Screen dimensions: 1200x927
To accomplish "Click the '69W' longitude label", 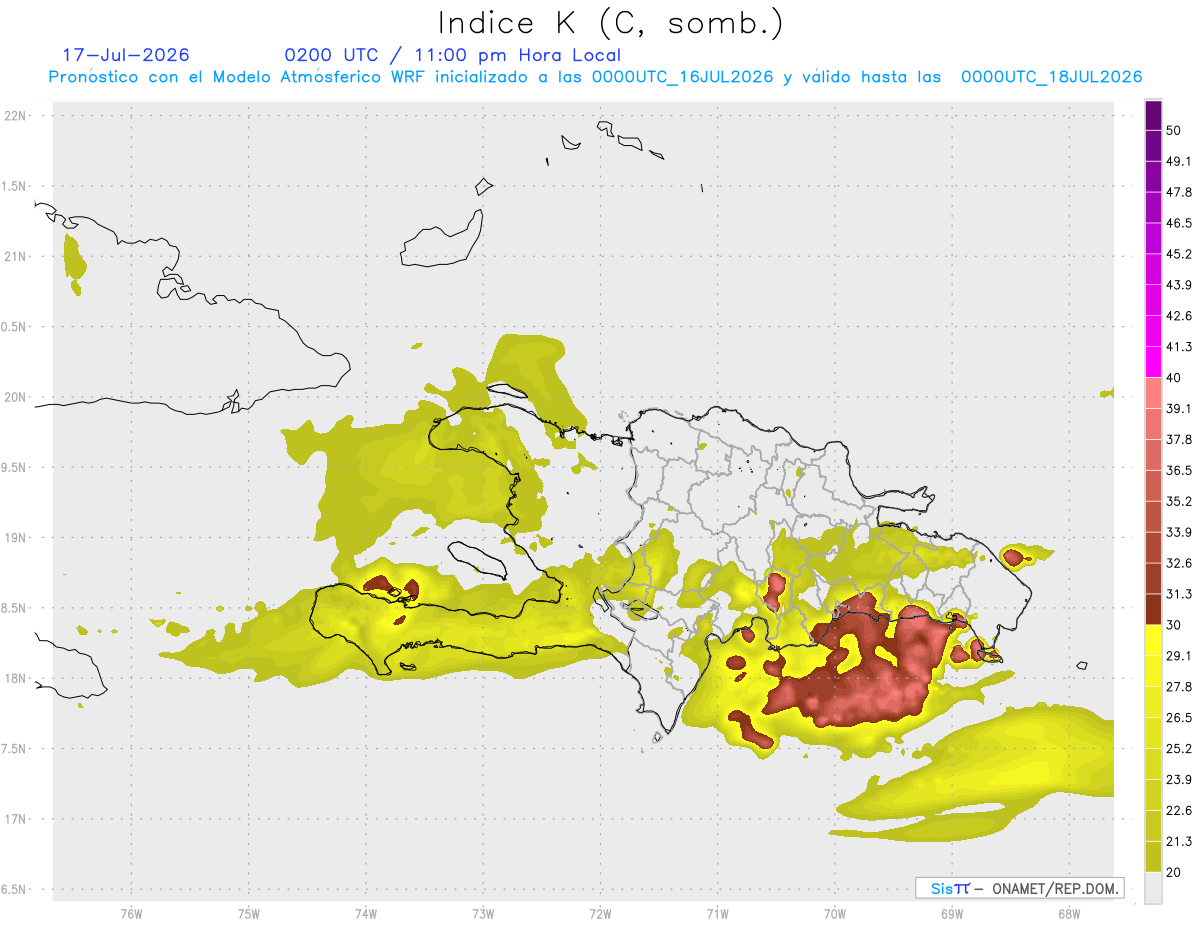I will point(951,913).
